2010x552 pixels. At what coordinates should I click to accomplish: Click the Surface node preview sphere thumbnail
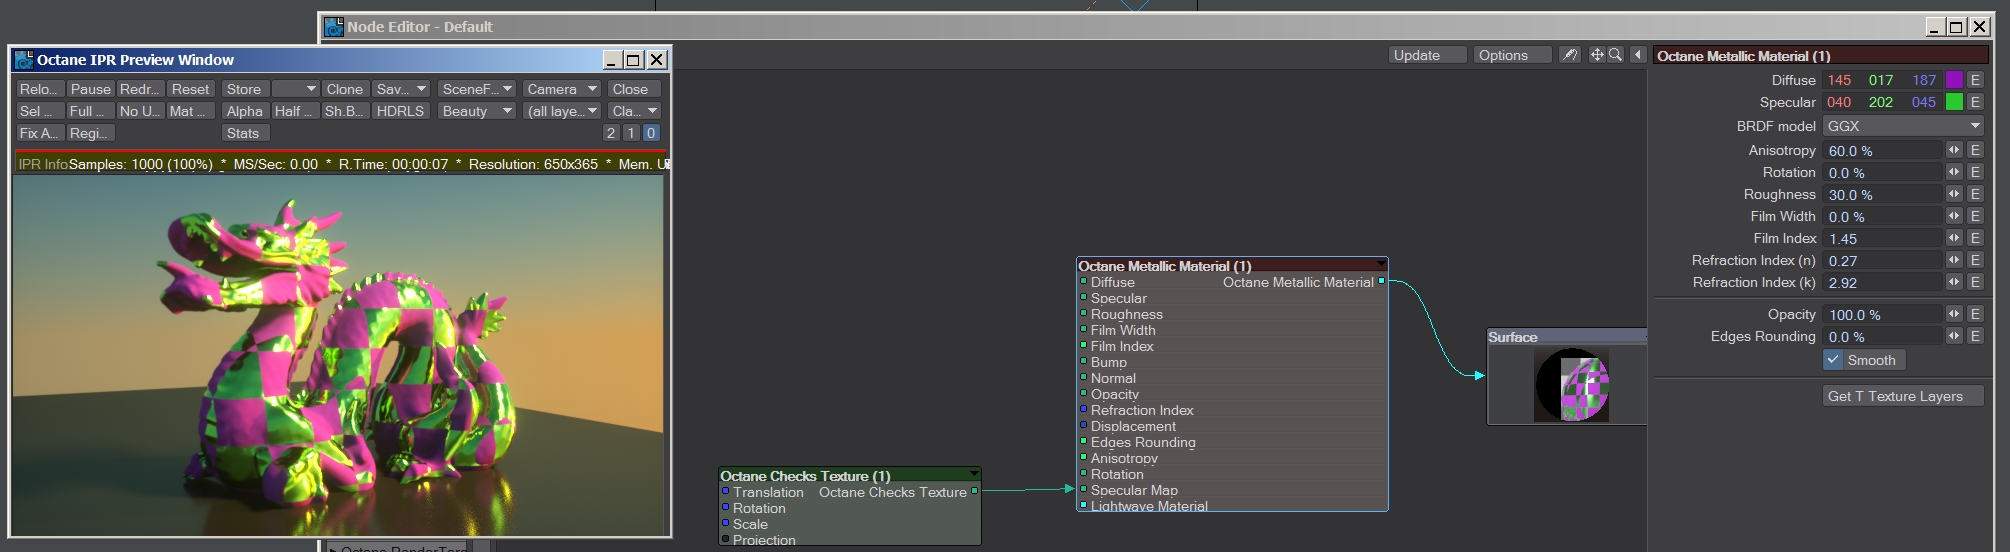pos(1572,385)
